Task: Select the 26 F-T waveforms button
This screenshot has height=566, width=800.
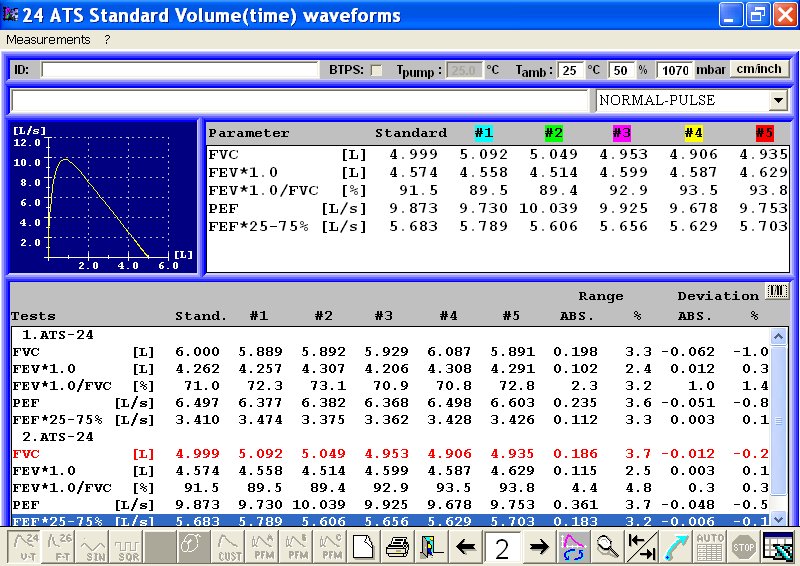Action: pyautogui.click(x=59, y=547)
